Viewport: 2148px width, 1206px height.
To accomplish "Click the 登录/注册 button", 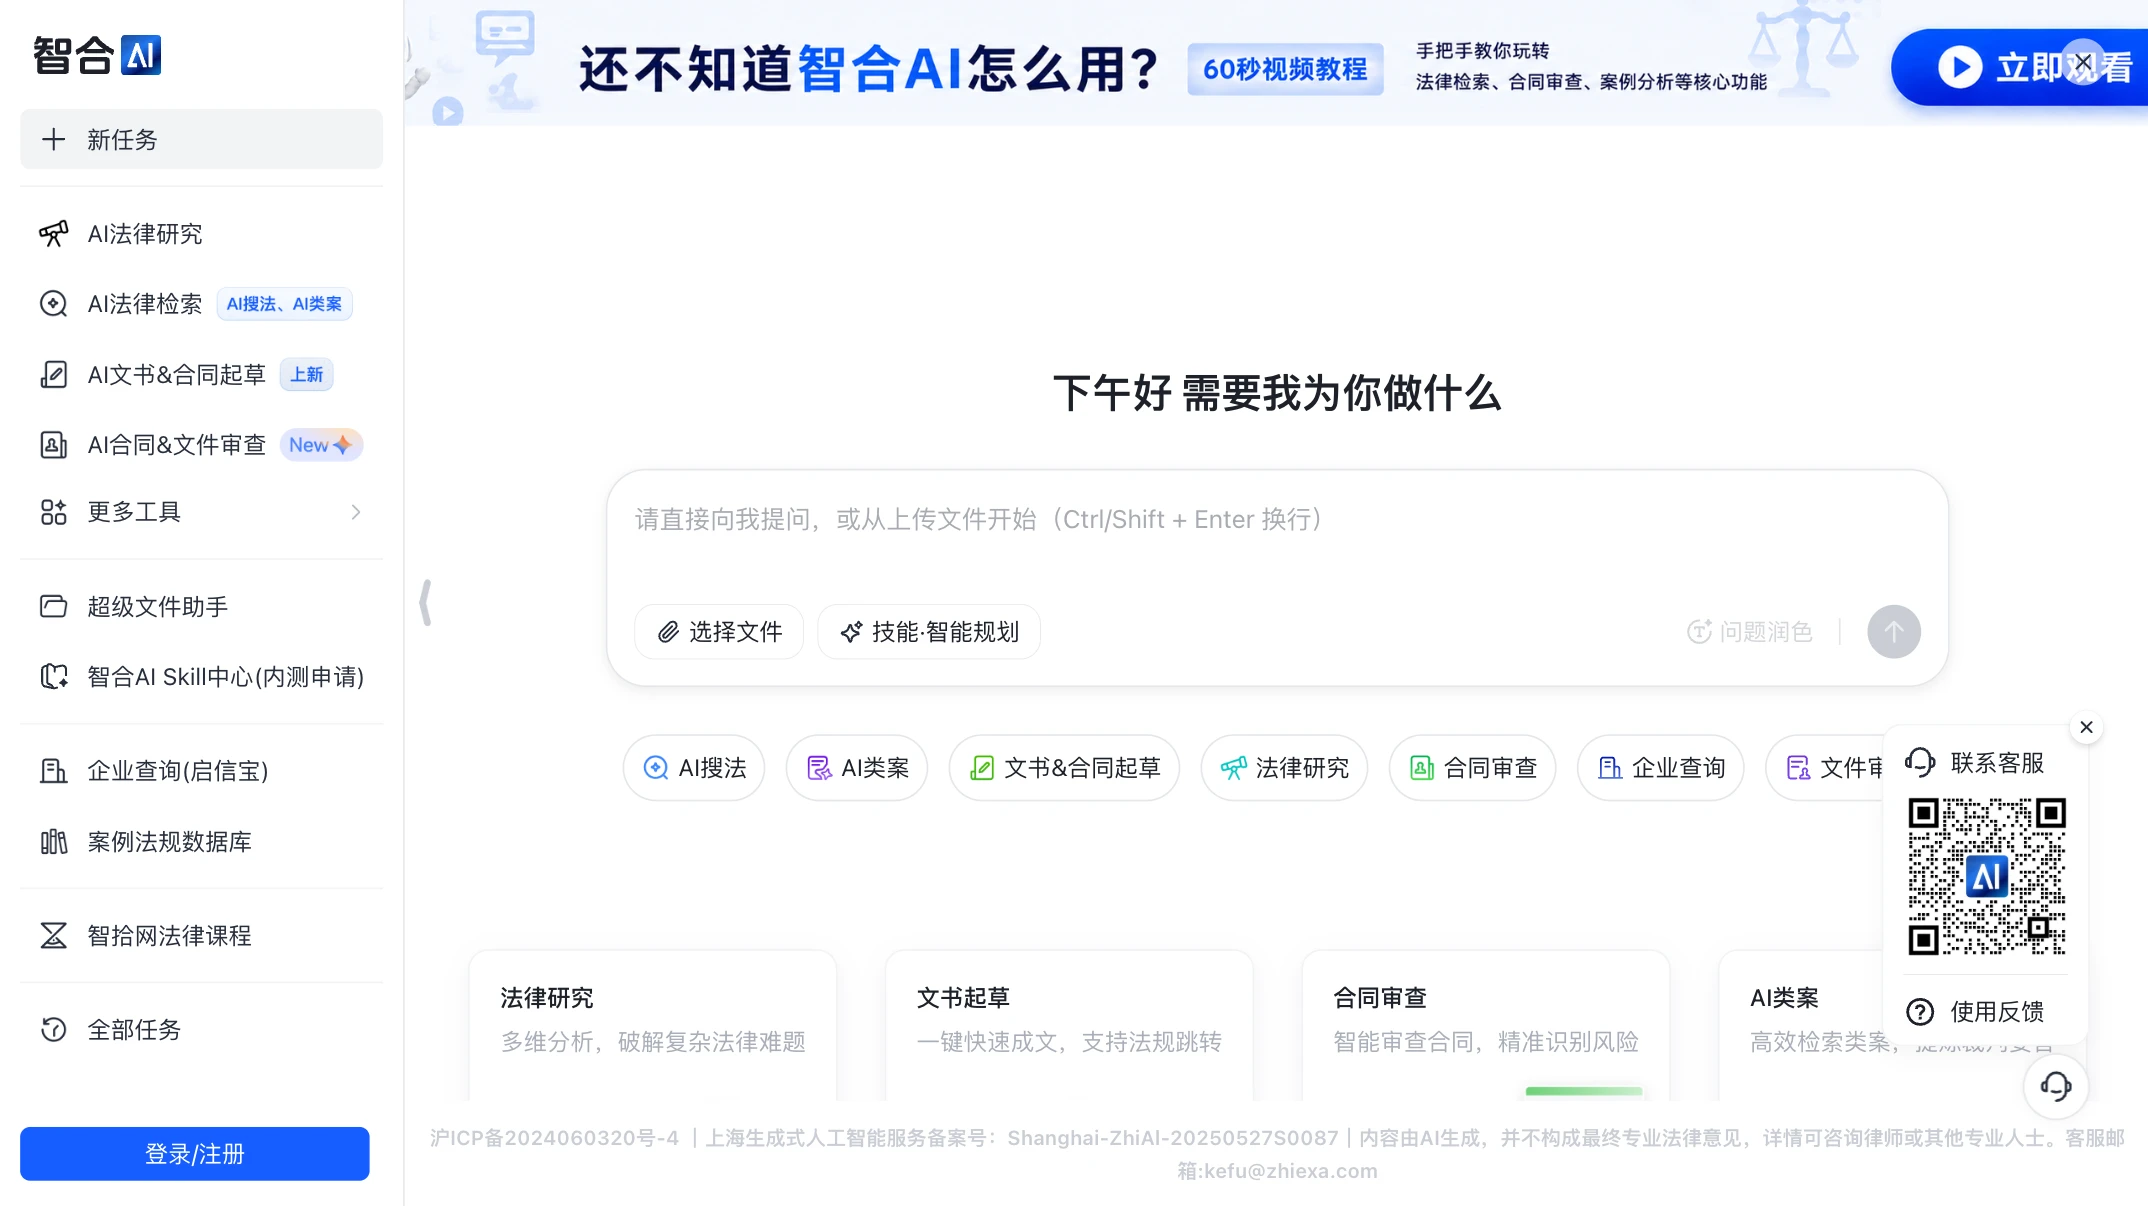I will coord(195,1154).
